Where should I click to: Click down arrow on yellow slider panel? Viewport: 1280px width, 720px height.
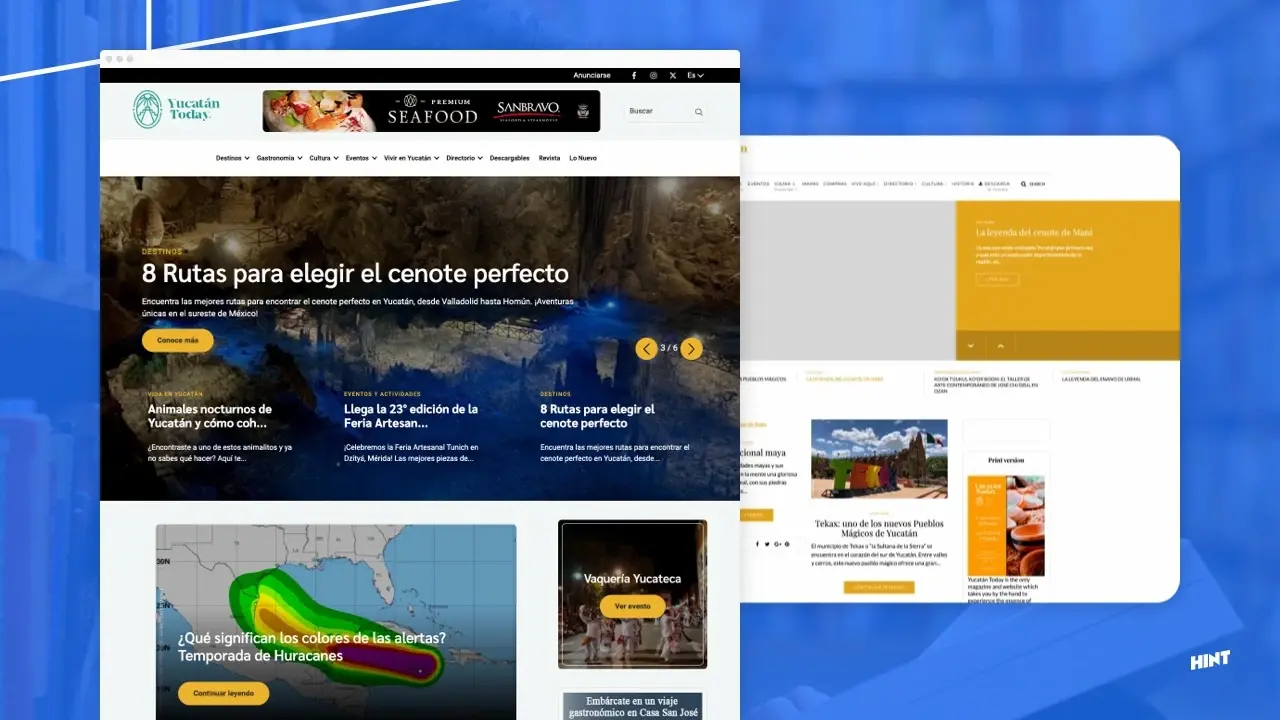[x=970, y=346]
